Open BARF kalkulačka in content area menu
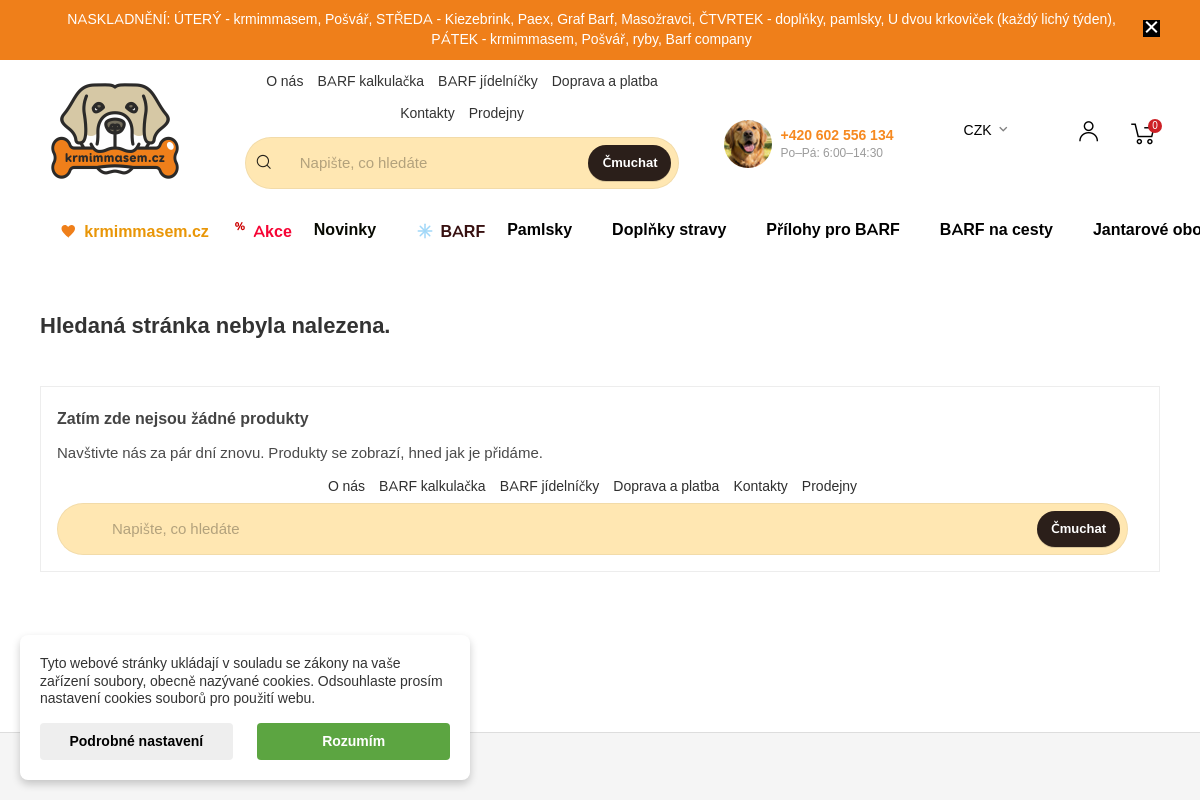The height and width of the screenshot is (800, 1200). pos(432,486)
